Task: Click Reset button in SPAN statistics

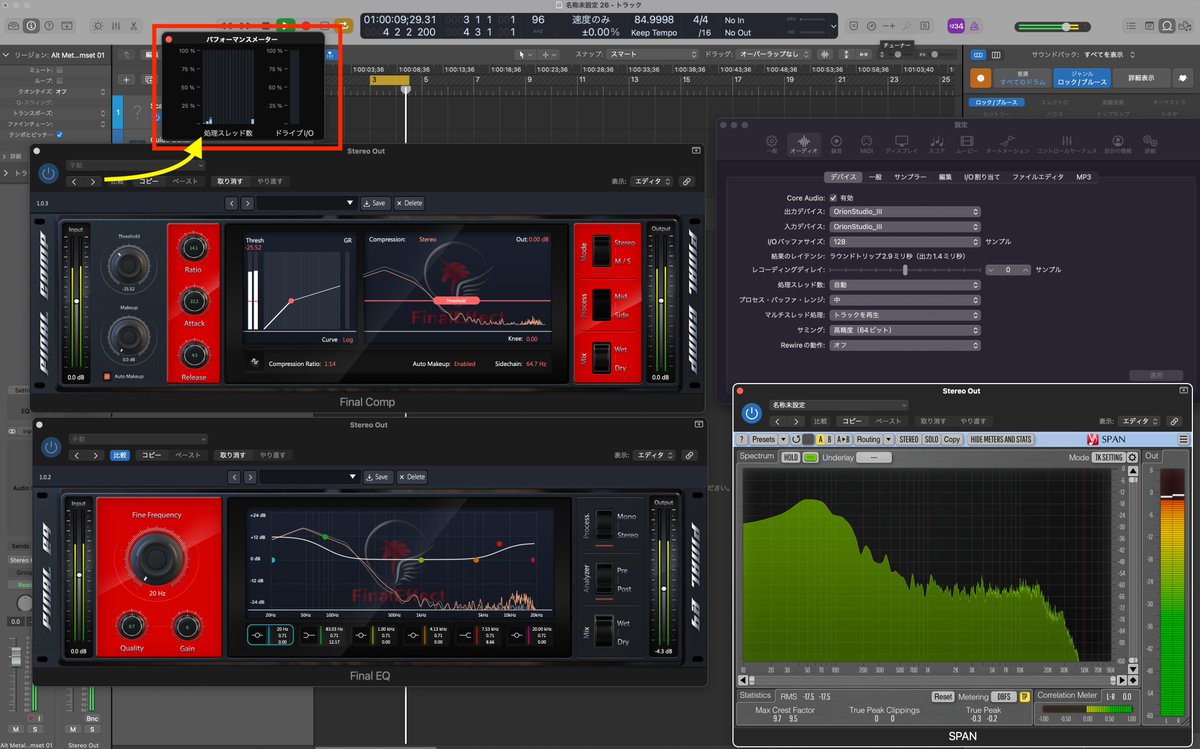Action: pos(943,696)
